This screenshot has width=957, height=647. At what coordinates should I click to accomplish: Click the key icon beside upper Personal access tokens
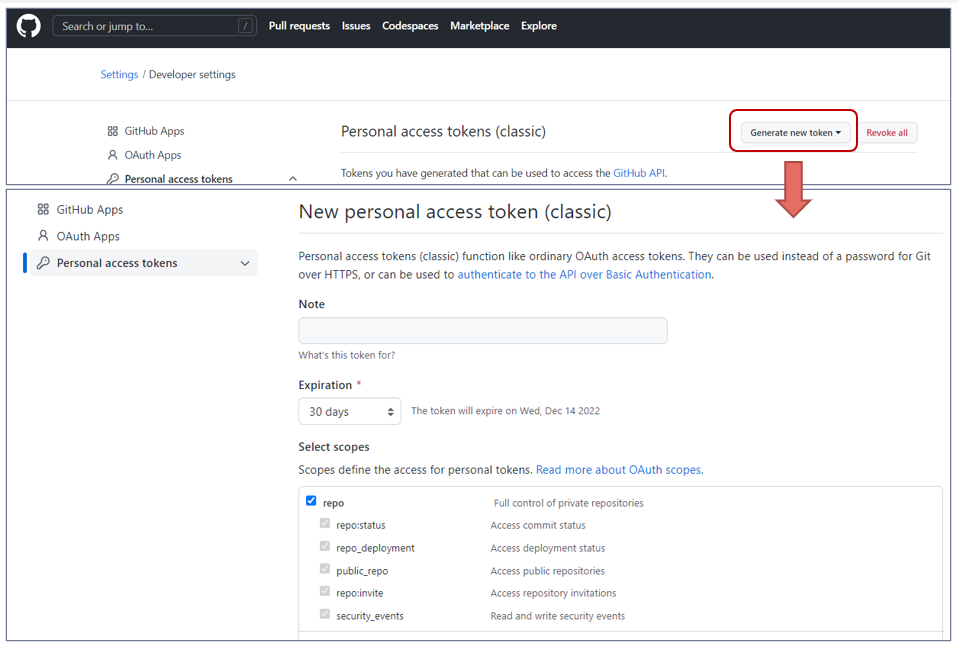pyautogui.click(x=112, y=179)
